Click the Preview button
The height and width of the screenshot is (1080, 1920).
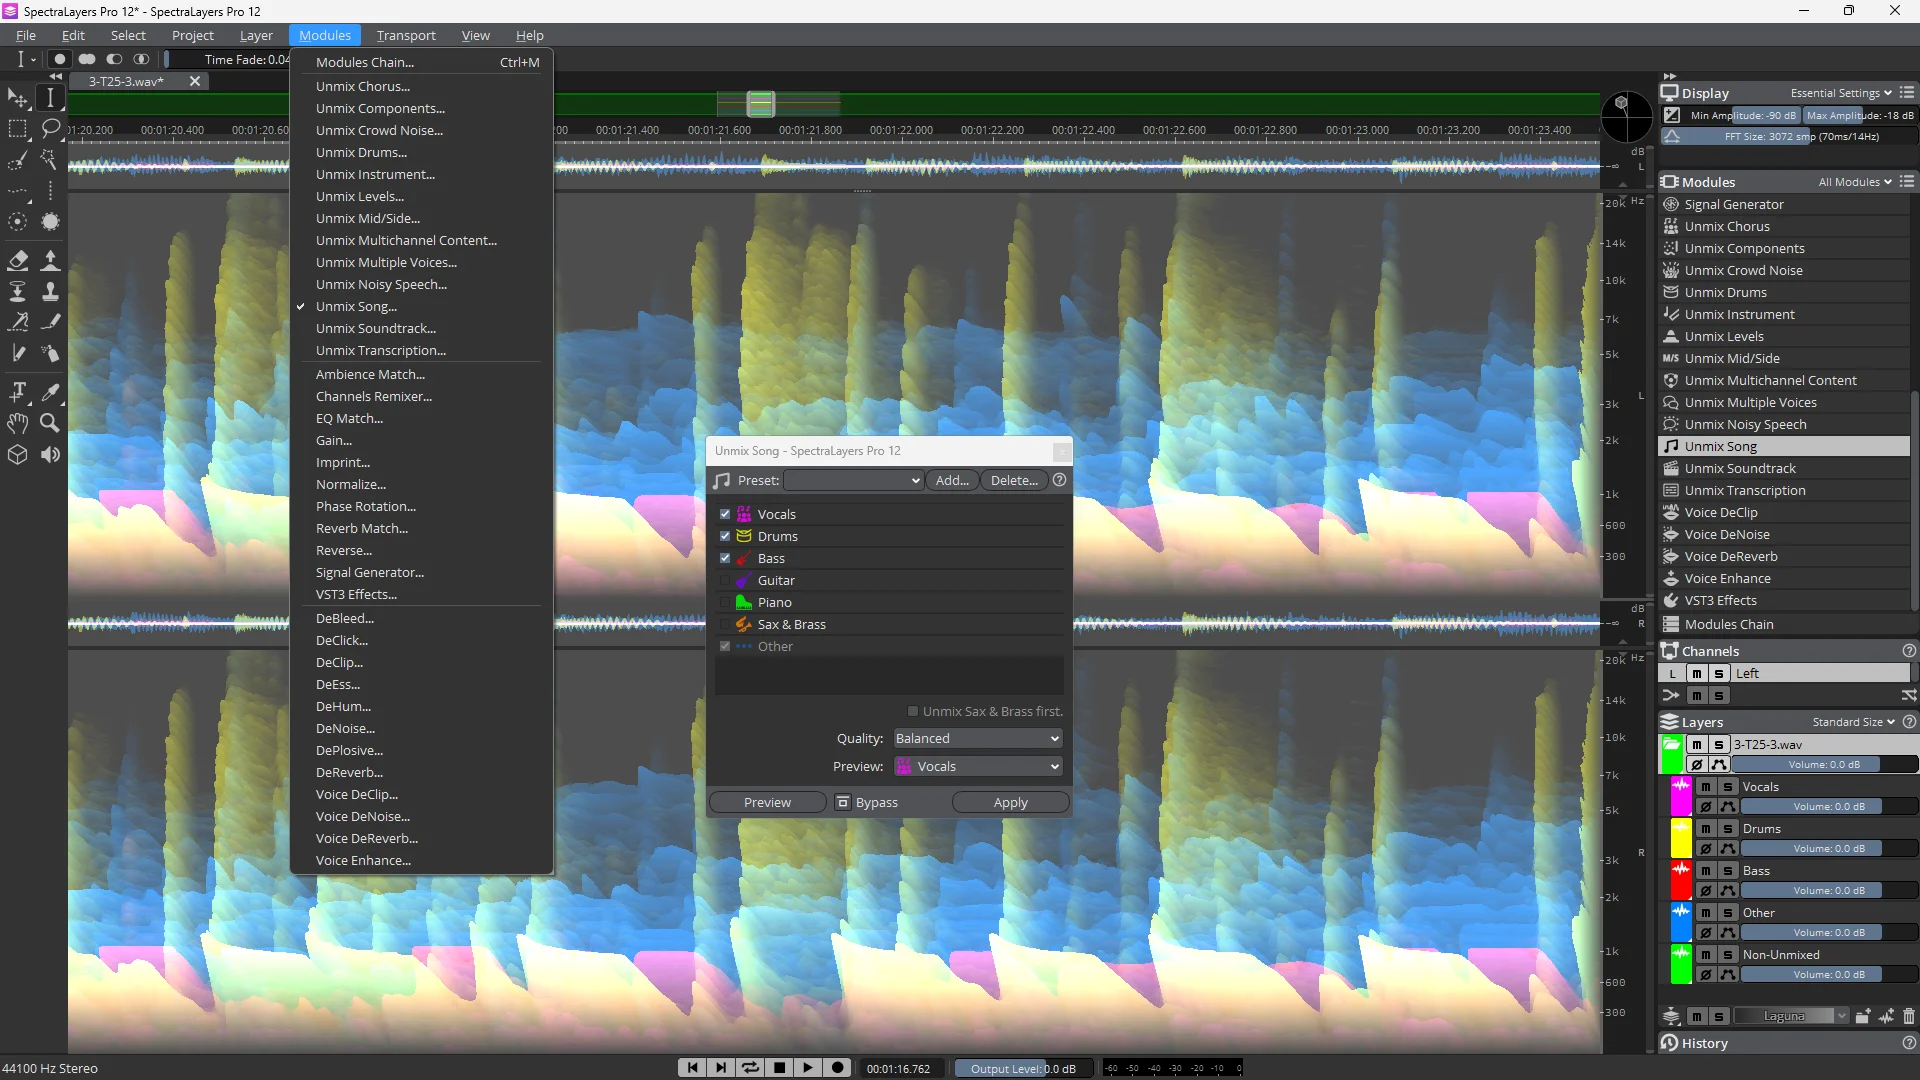pos(767,803)
